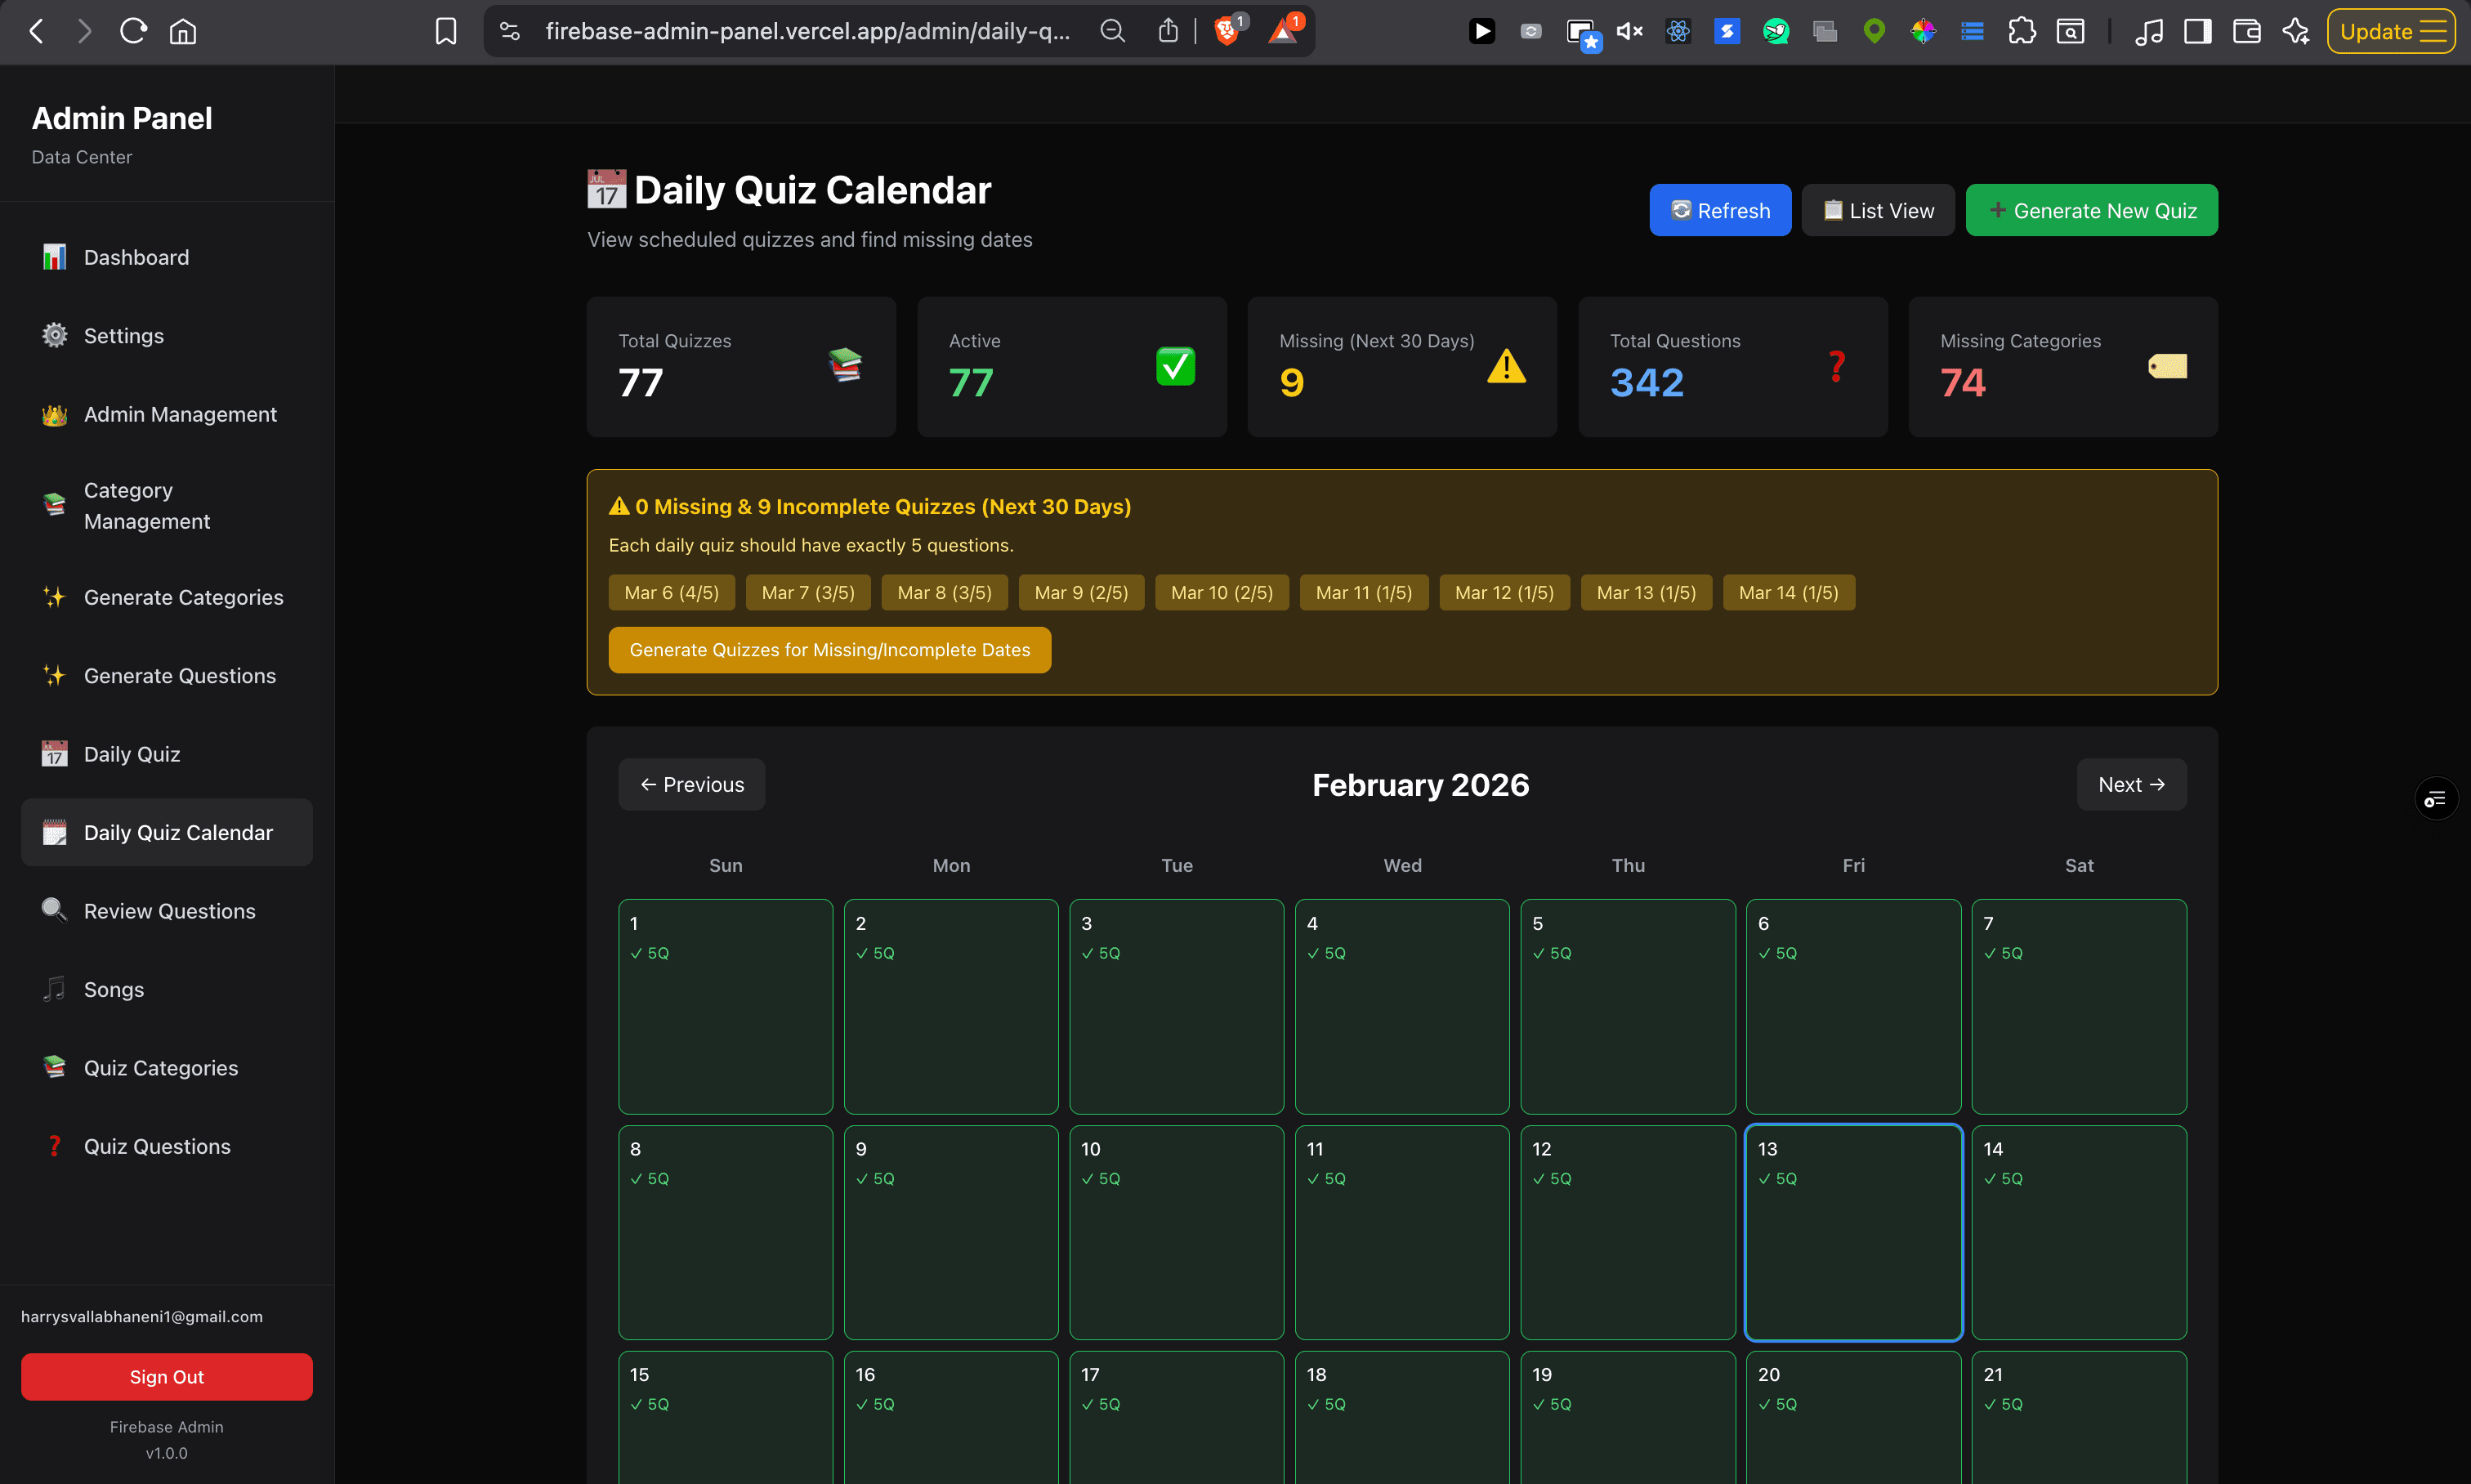Click the bookmark icon in toolbar
The image size is (2471, 1484).
pos(446,31)
